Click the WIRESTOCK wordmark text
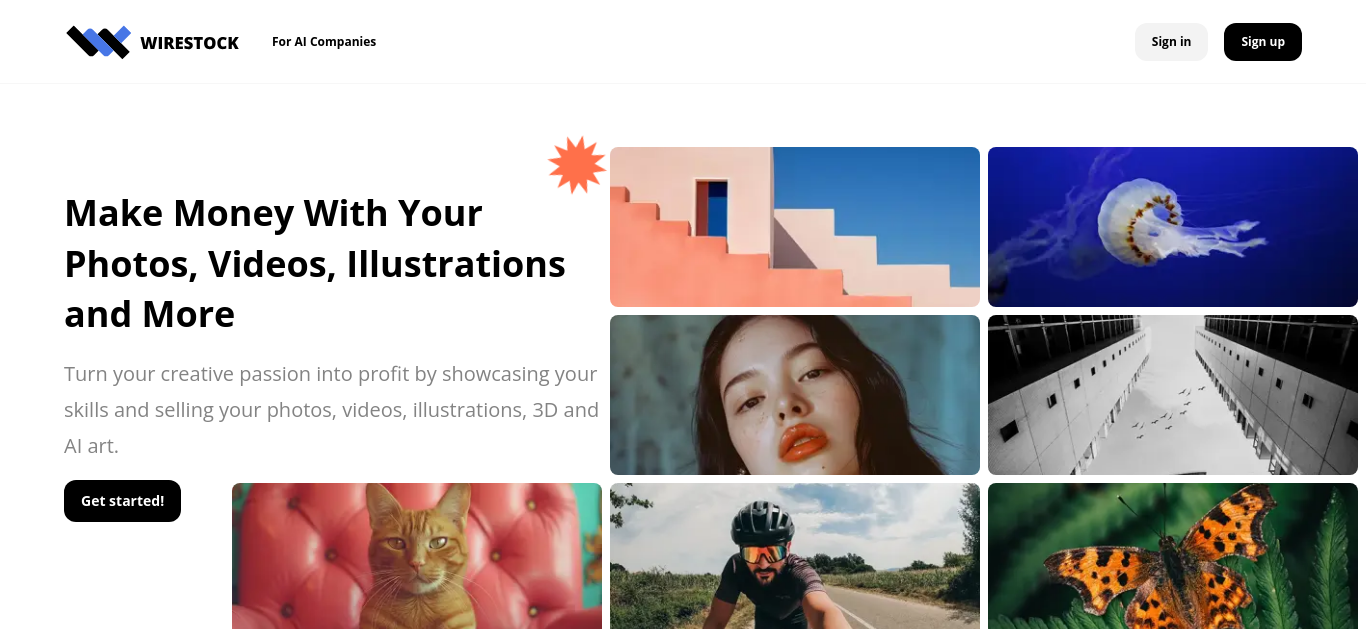1366x629 pixels. coord(190,43)
